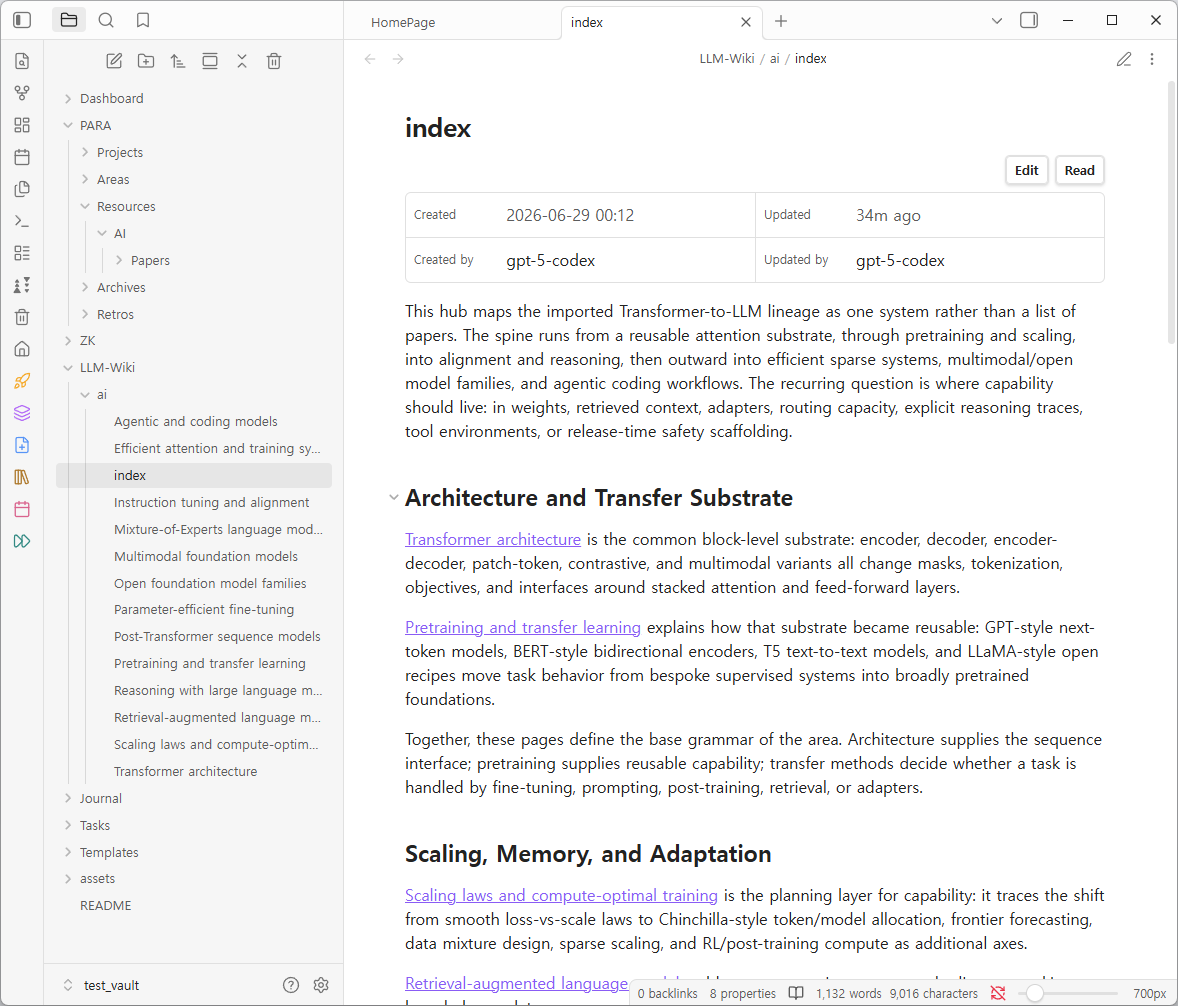This screenshot has width=1178, height=1006.
Task: Open settings gear beside vault name
Action: click(322, 985)
